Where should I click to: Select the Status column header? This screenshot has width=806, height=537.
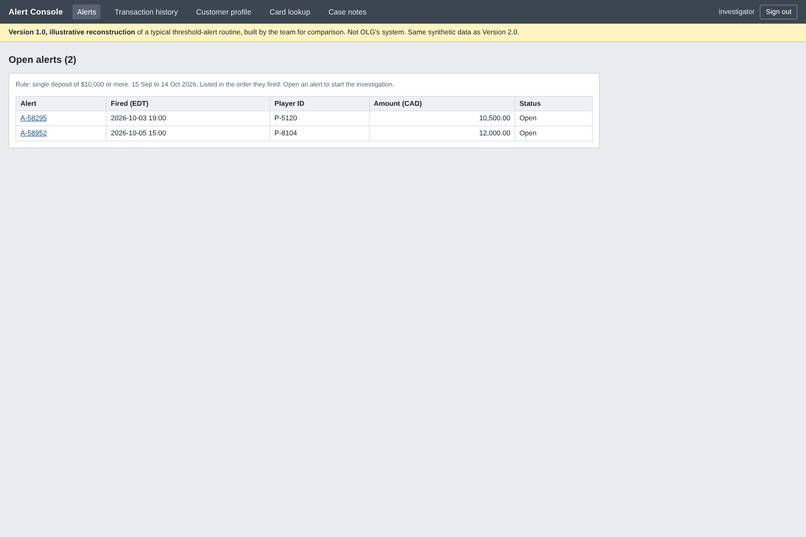(554, 103)
